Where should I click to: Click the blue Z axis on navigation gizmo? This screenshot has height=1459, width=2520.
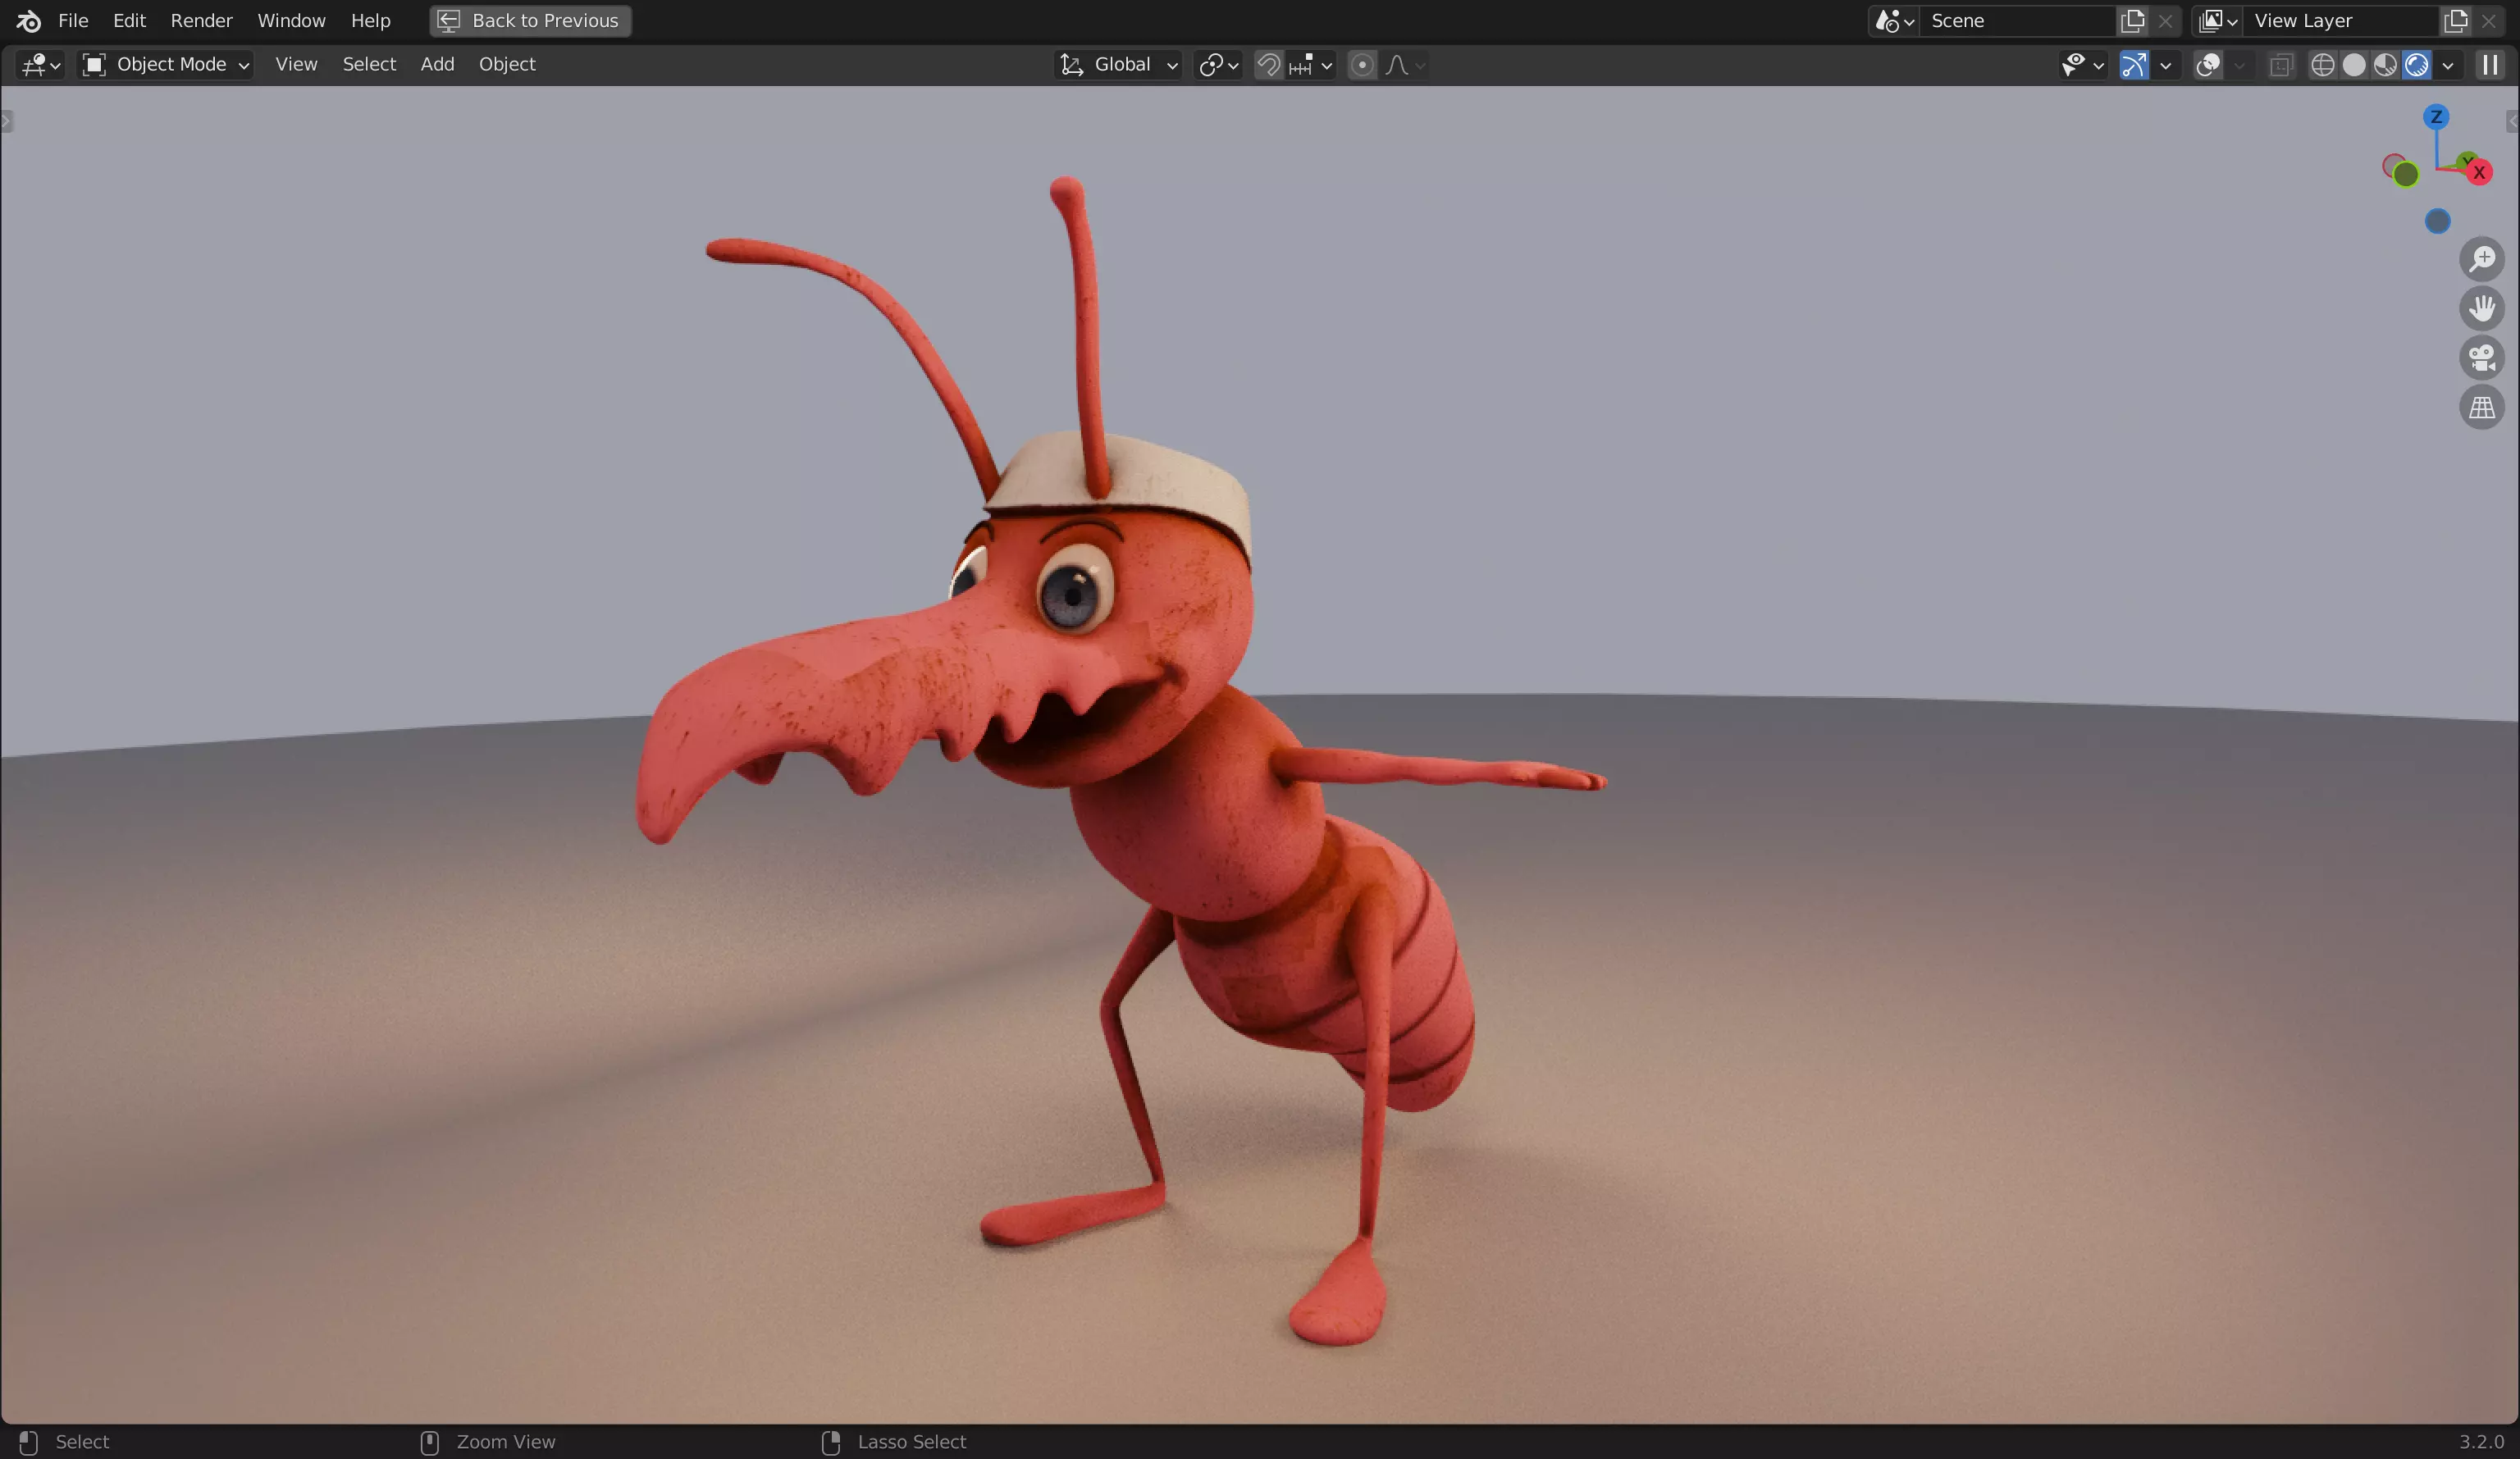point(2435,117)
